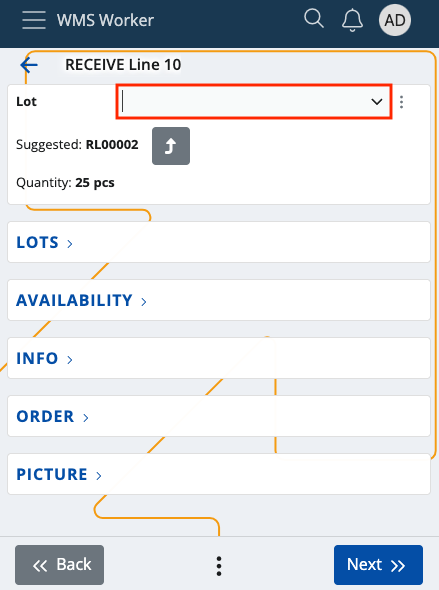Open the hamburger navigation menu
Image resolution: width=439 pixels, height=590 pixels.
pyautogui.click(x=34, y=20)
